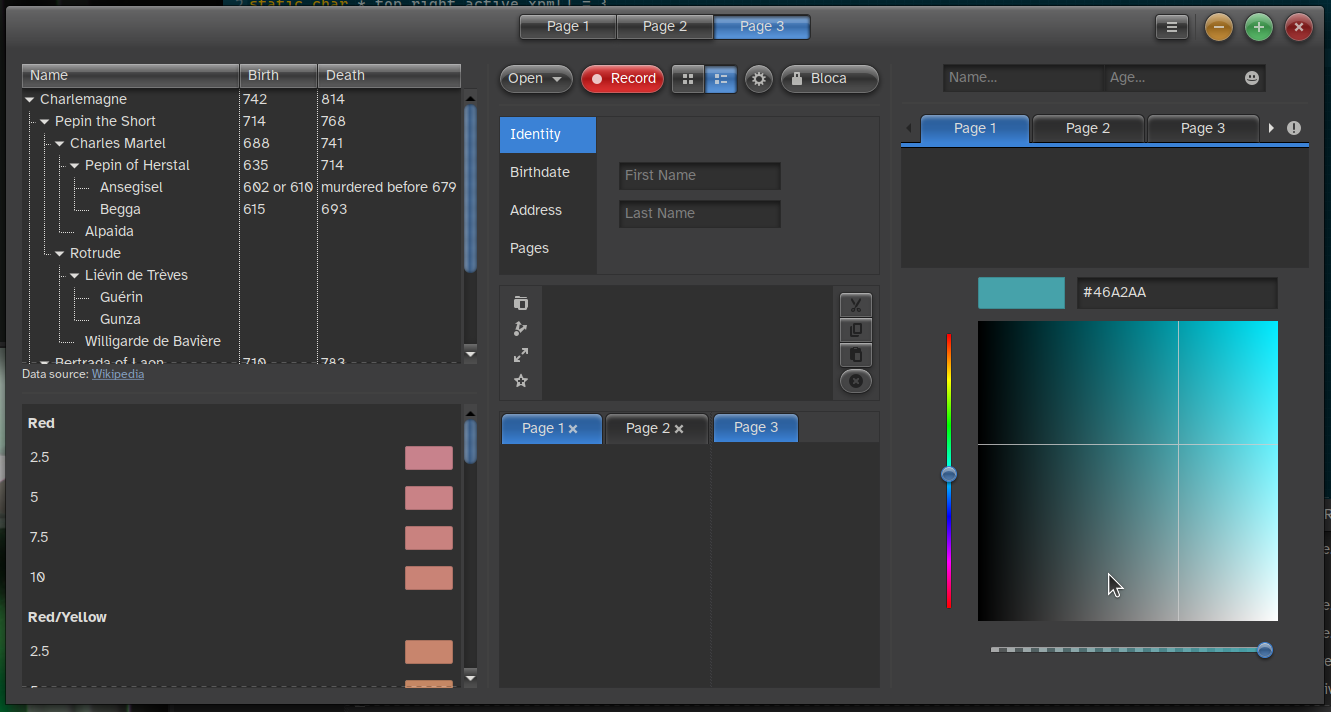Pick the Red 2.5 color swatch

pos(429,458)
